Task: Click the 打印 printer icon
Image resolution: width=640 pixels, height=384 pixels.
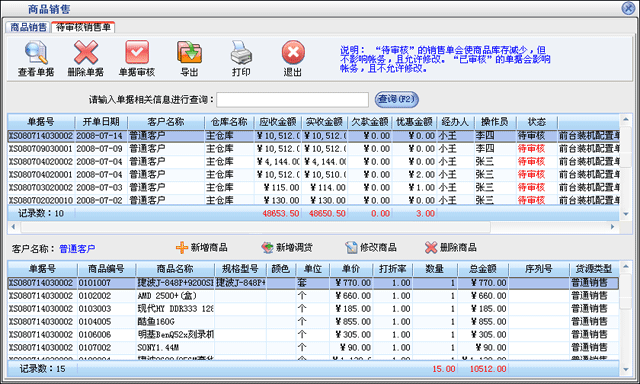Action: pyautogui.click(x=241, y=52)
